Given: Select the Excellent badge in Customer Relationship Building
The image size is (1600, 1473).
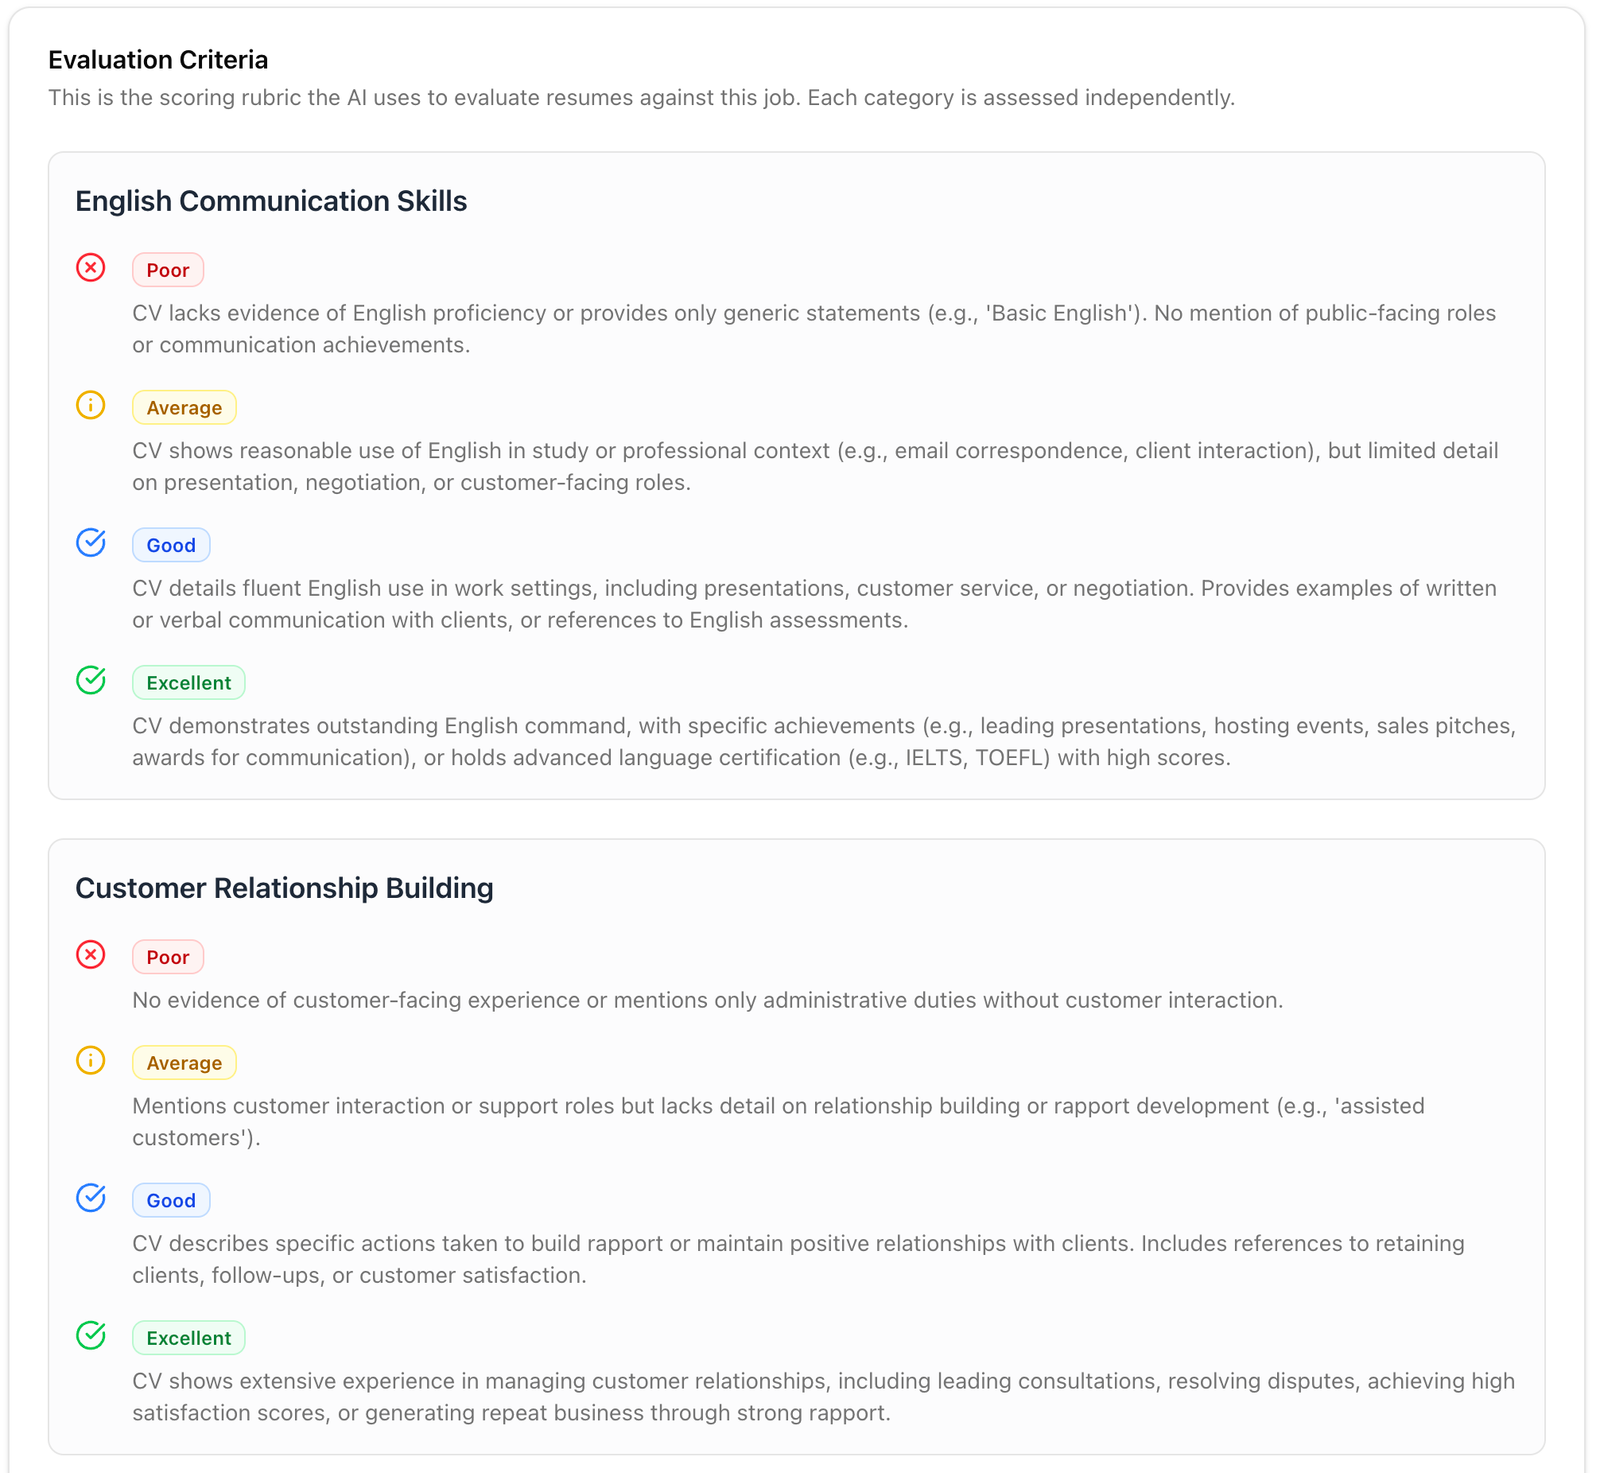Looking at the screenshot, I should 189,1337.
